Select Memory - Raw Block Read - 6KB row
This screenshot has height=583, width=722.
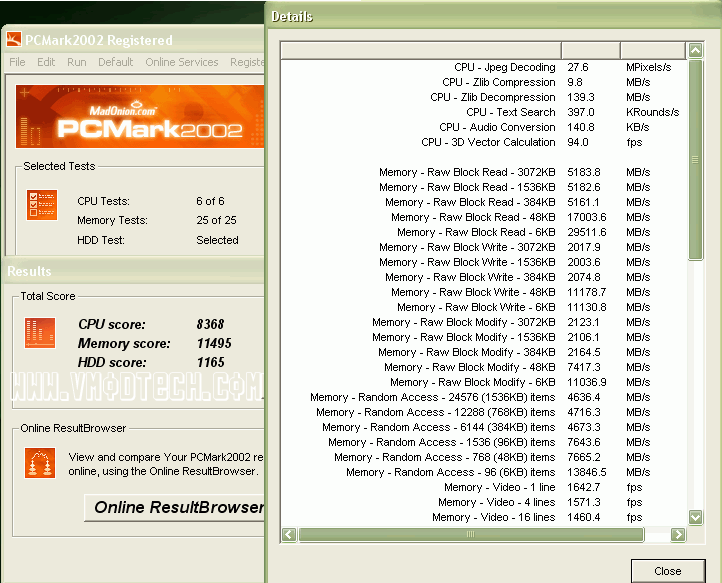[x=483, y=232]
